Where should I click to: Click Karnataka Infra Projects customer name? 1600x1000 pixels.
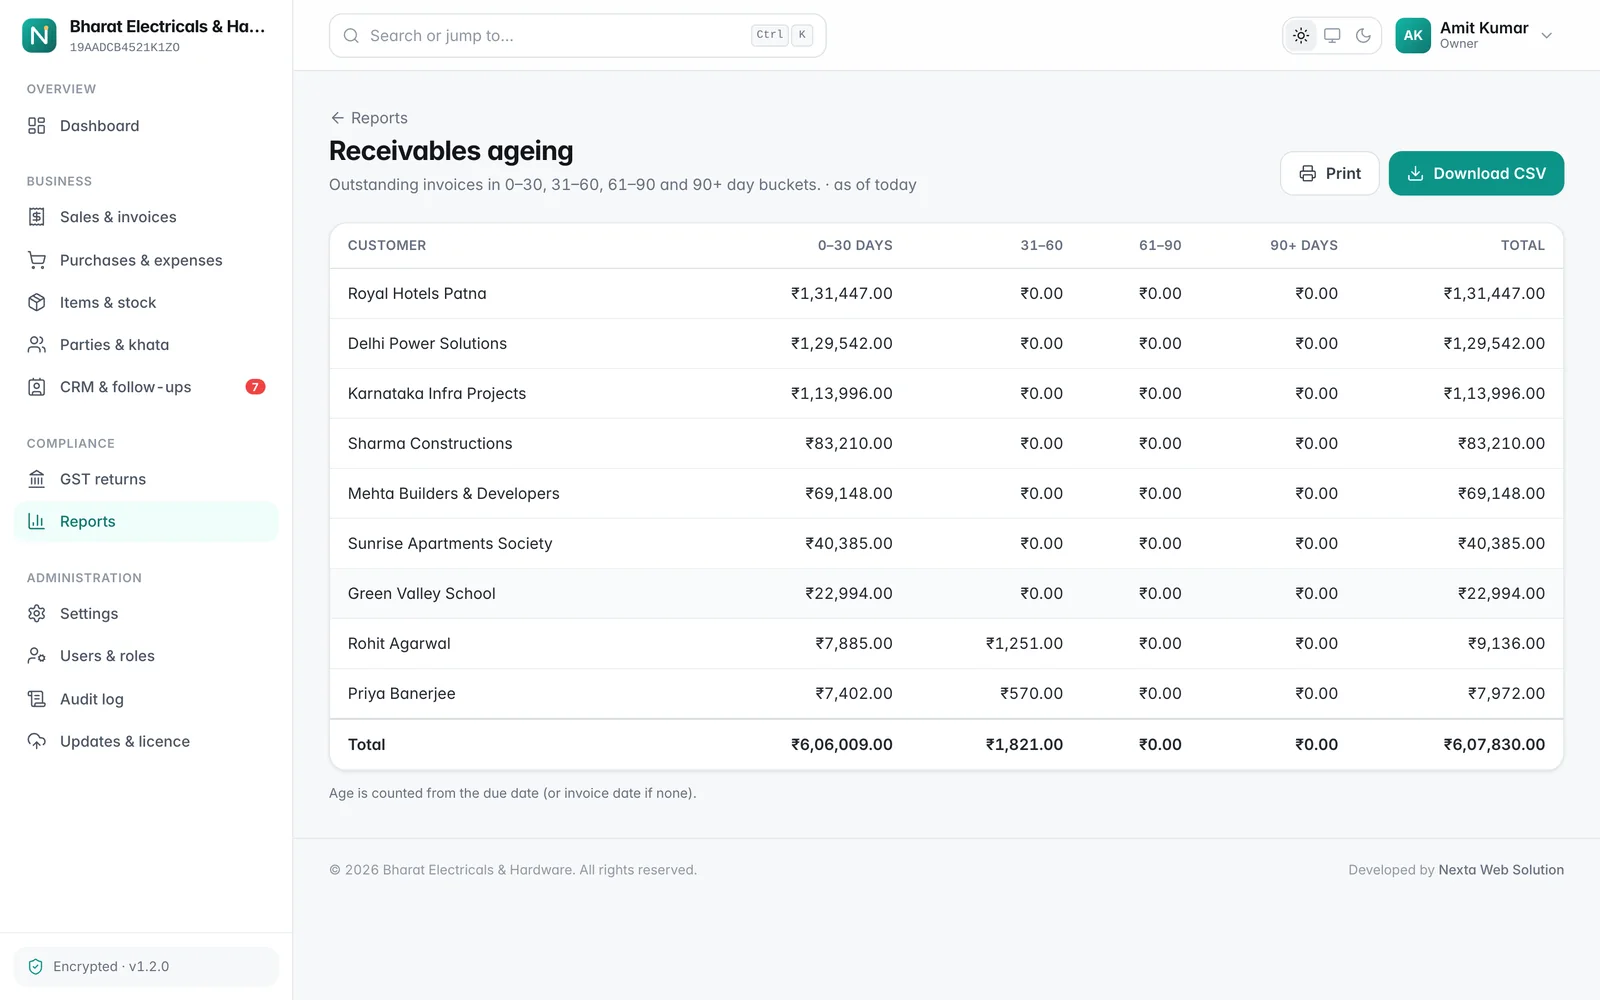[437, 393]
